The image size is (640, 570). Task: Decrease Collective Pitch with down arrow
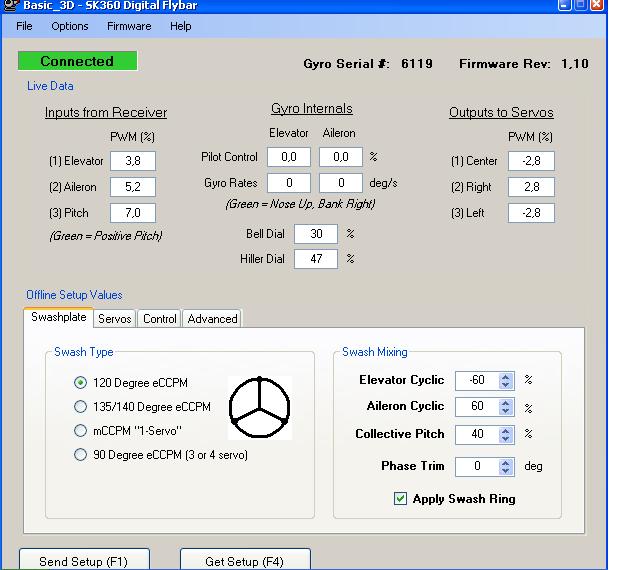tap(505, 438)
